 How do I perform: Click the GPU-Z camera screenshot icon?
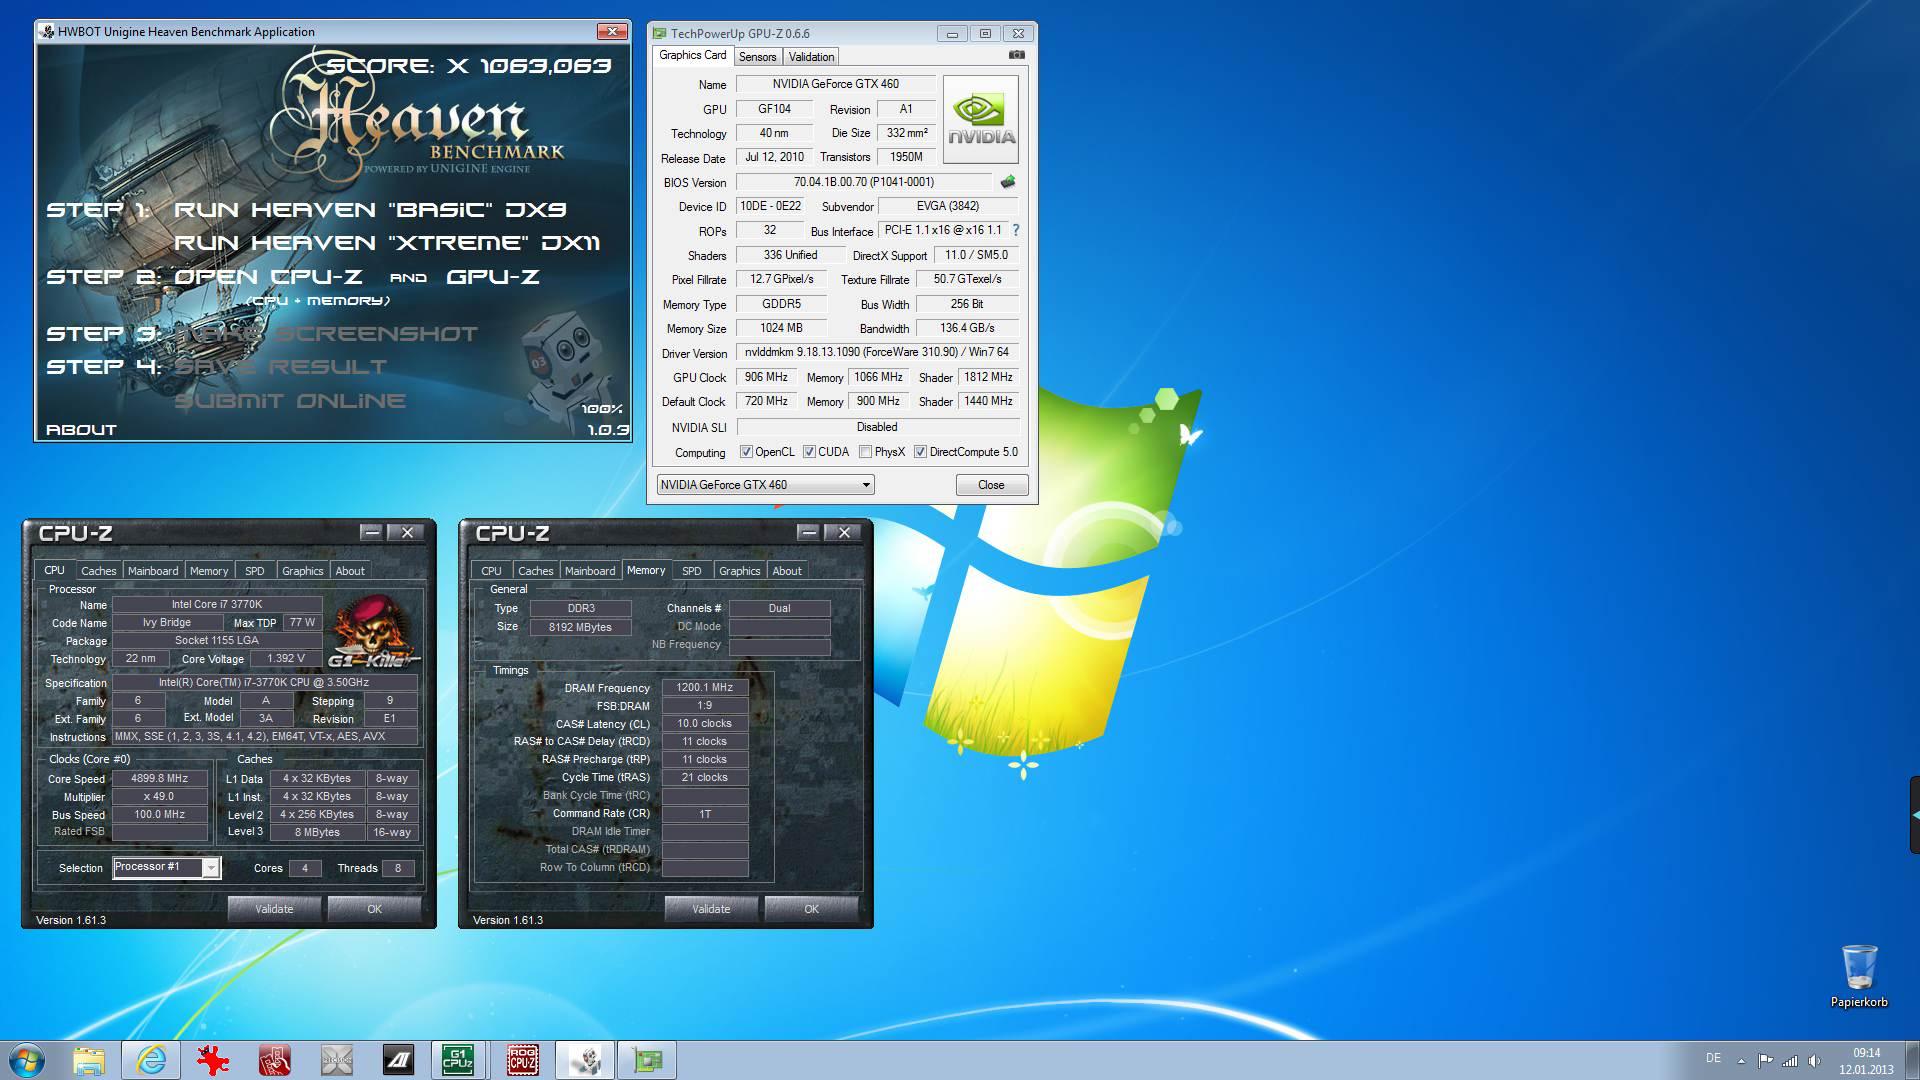[x=1016, y=55]
